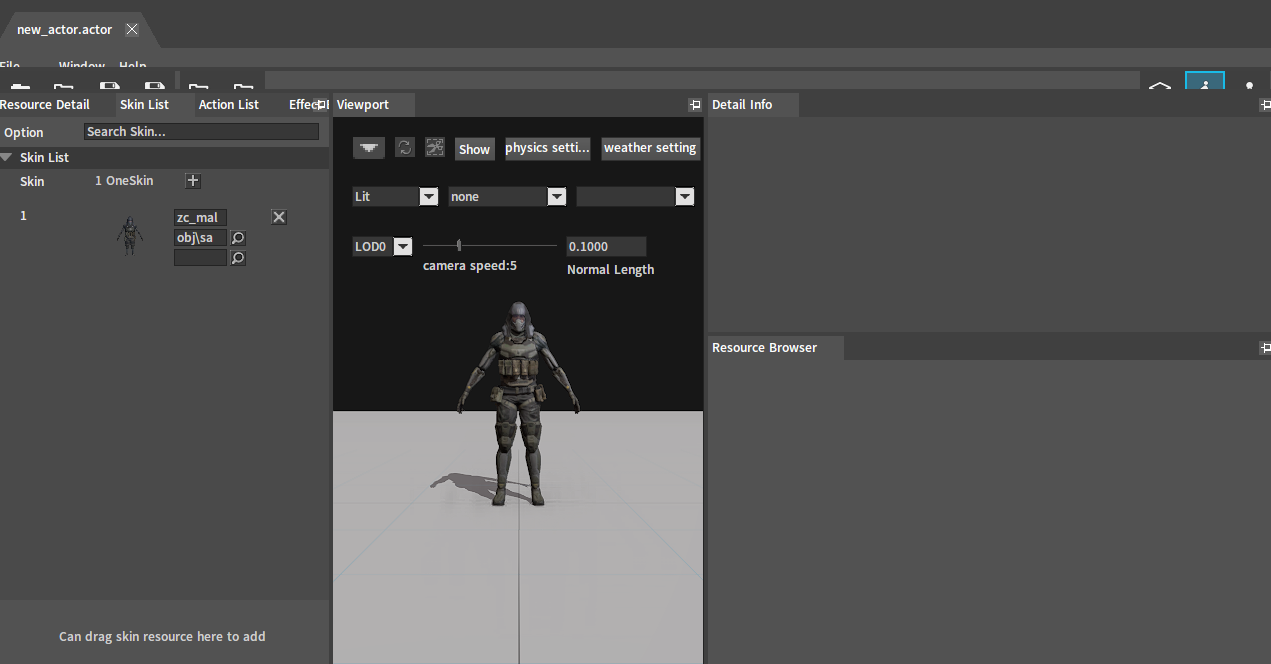Viewport: 1271px width, 664px height.
Task: Switch to the Action List tab
Action: point(229,105)
